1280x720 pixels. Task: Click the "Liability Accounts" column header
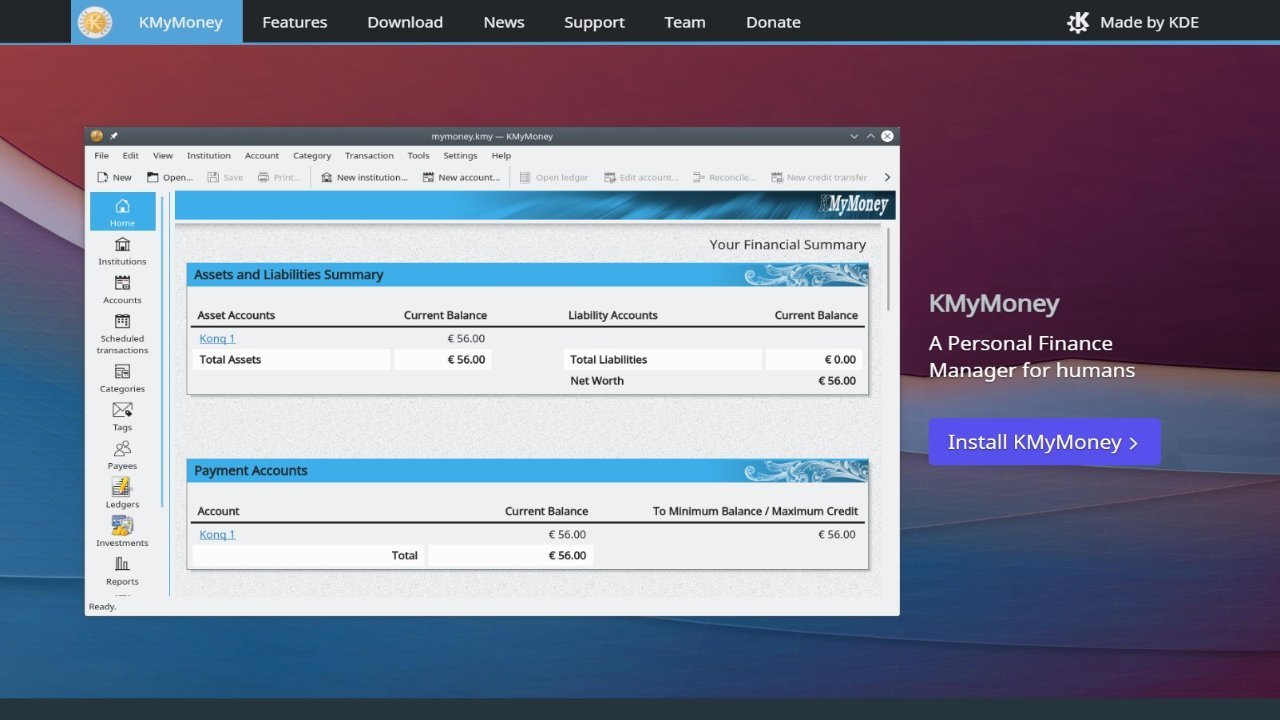[x=613, y=315]
